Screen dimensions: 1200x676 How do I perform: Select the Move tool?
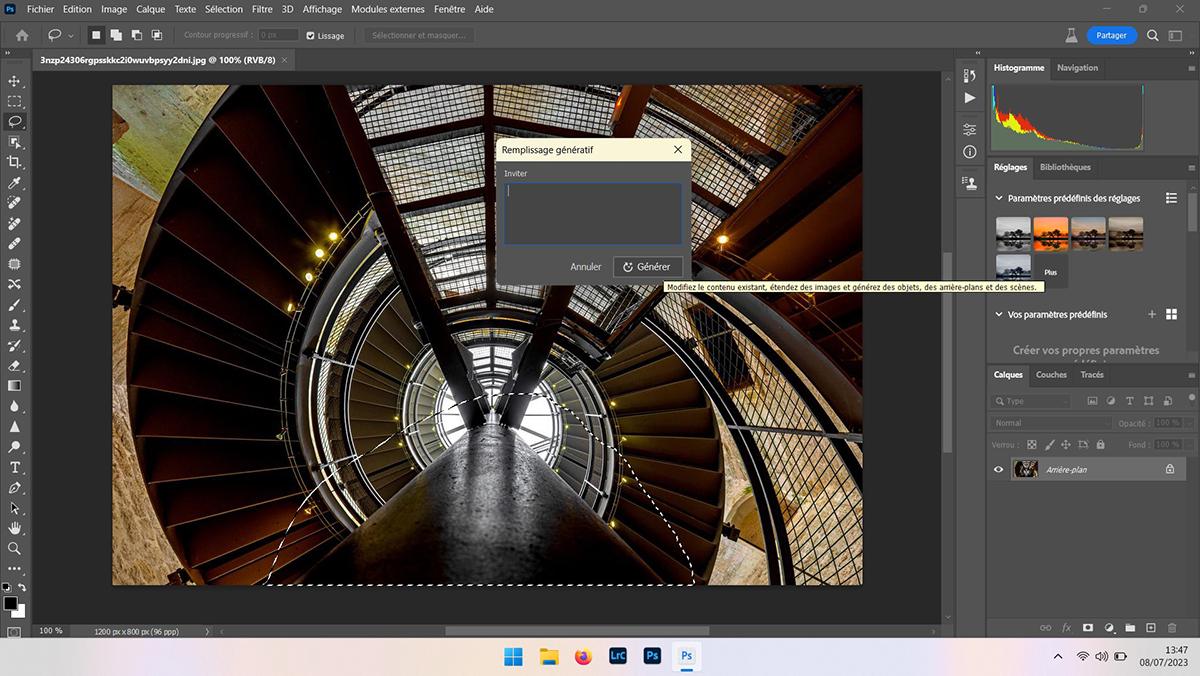pos(14,81)
